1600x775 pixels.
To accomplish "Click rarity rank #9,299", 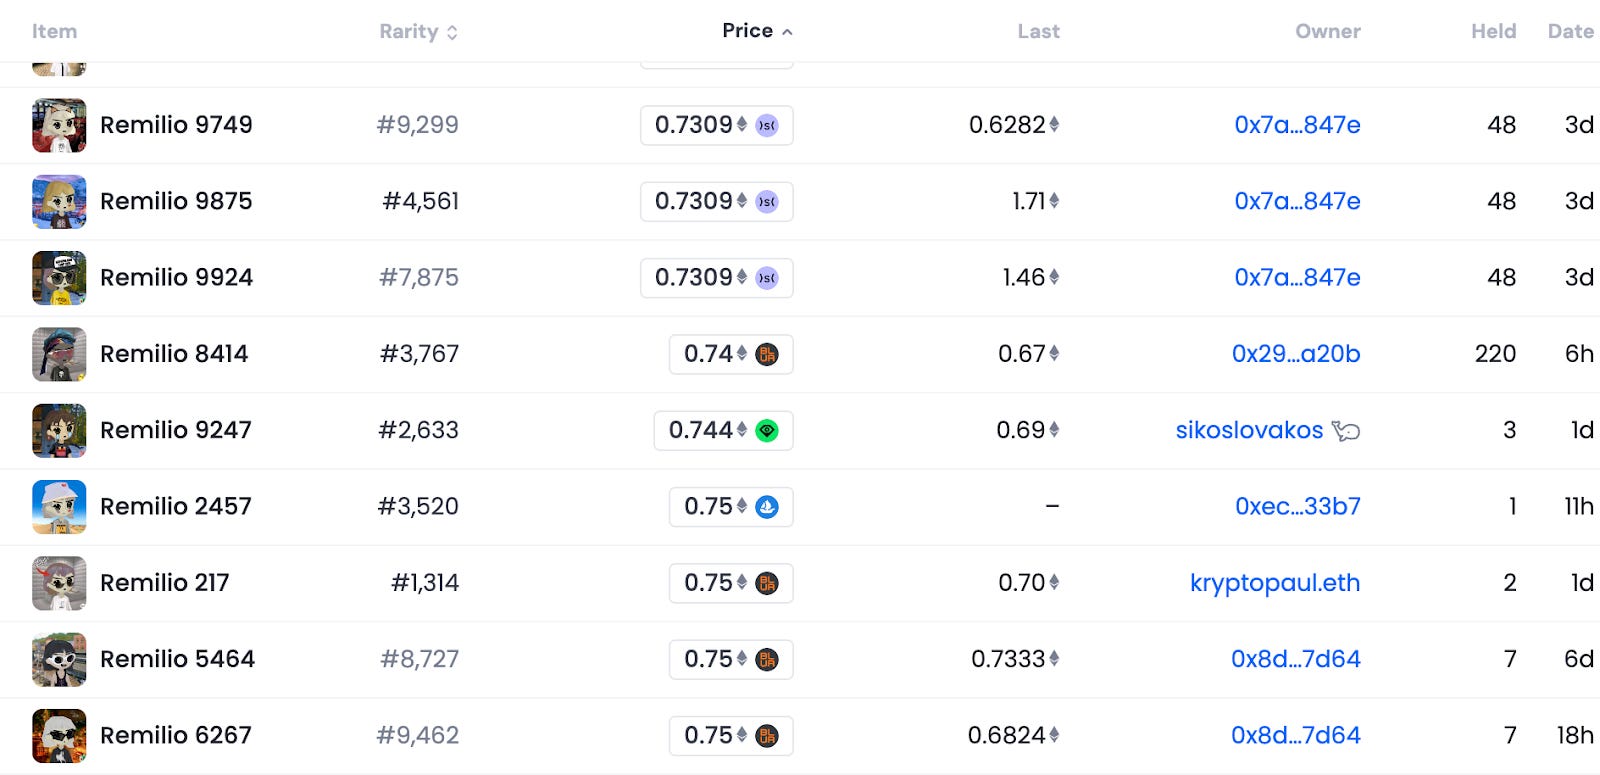I will coord(418,125).
